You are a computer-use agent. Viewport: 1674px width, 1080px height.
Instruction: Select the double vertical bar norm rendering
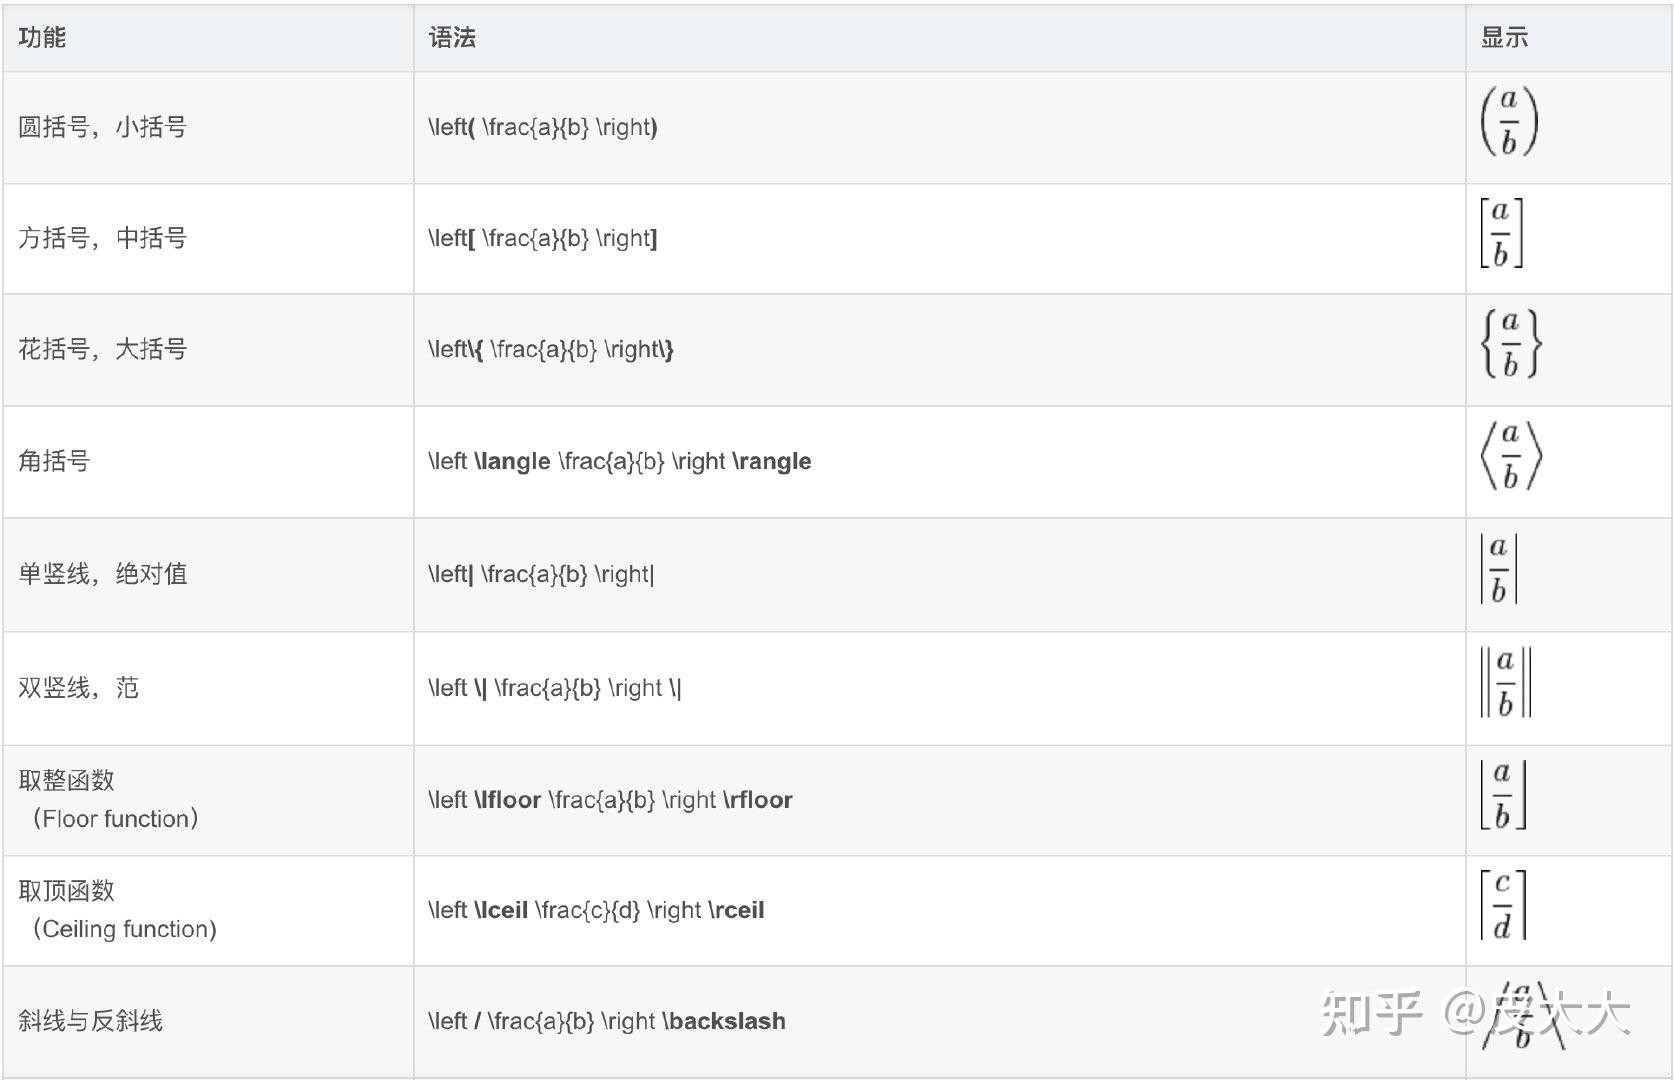click(x=1505, y=683)
